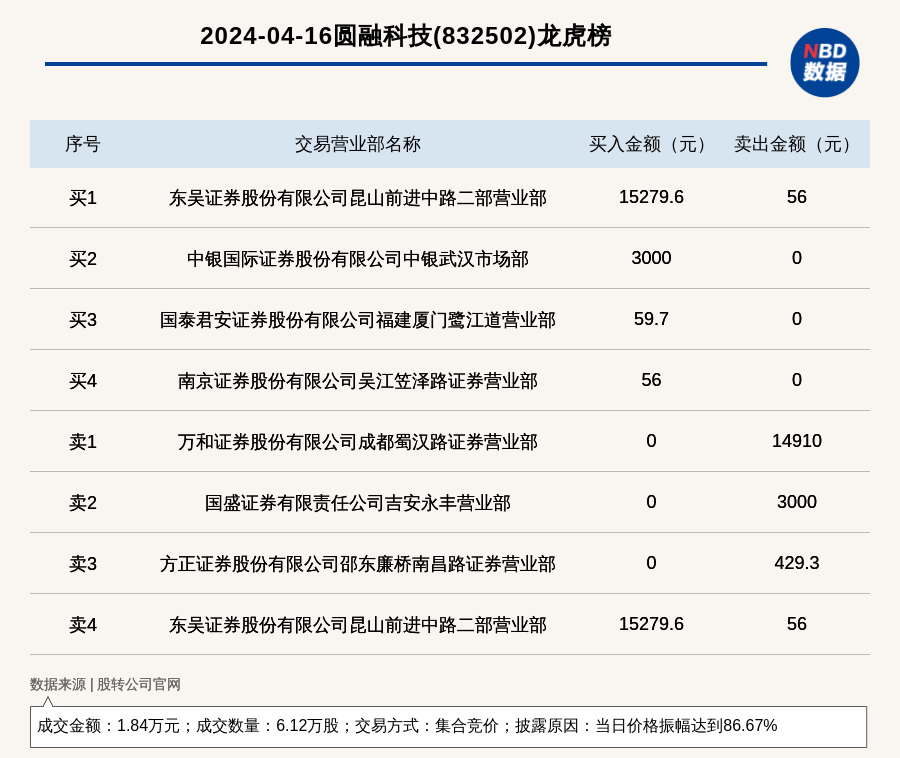Select 万和证券 成都蜀汉路证券营业部 name
This screenshot has width=900, height=758.
(358, 442)
